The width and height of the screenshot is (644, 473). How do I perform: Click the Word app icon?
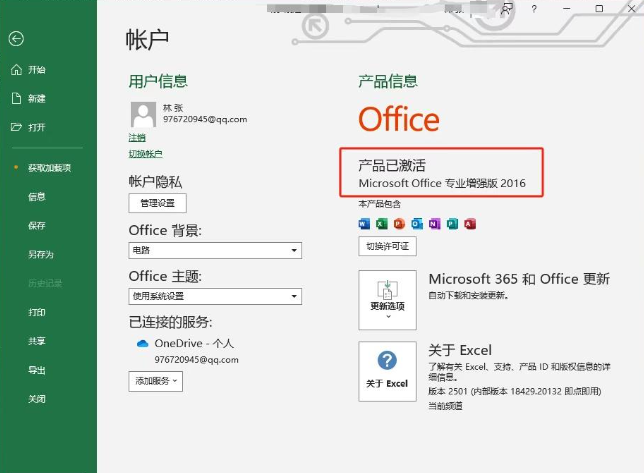364,224
